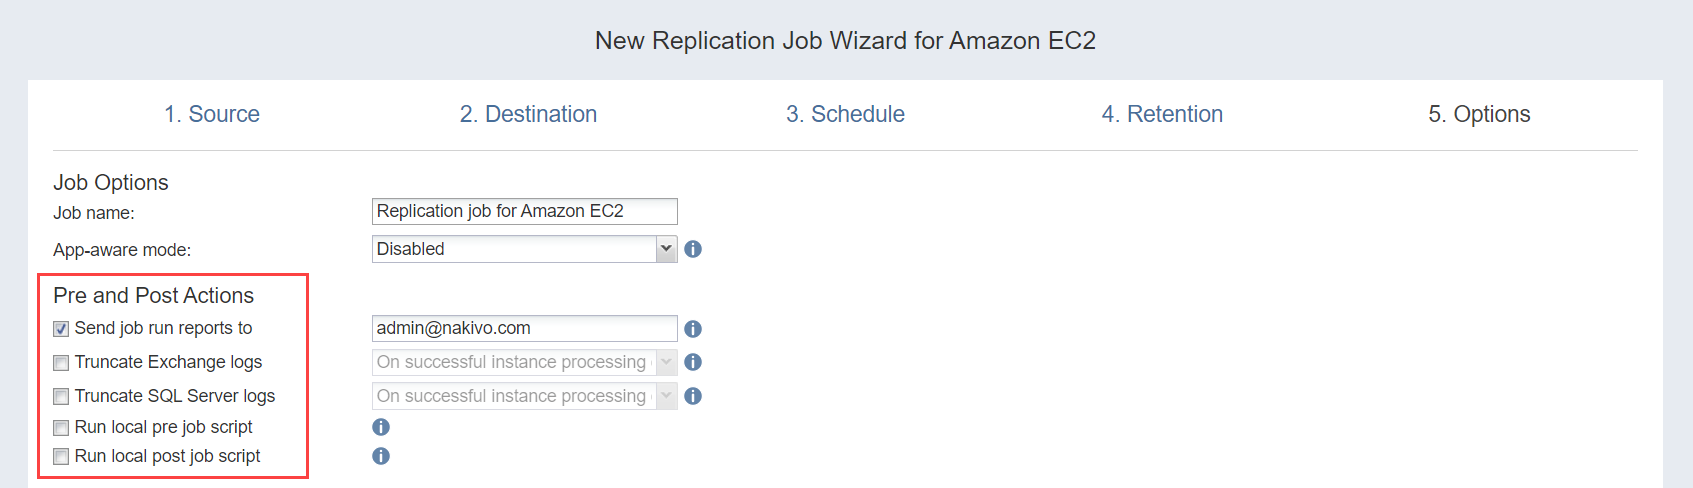This screenshot has width=1693, height=488.
Task: Click the Job name text field
Action: [x=524, y=211]
